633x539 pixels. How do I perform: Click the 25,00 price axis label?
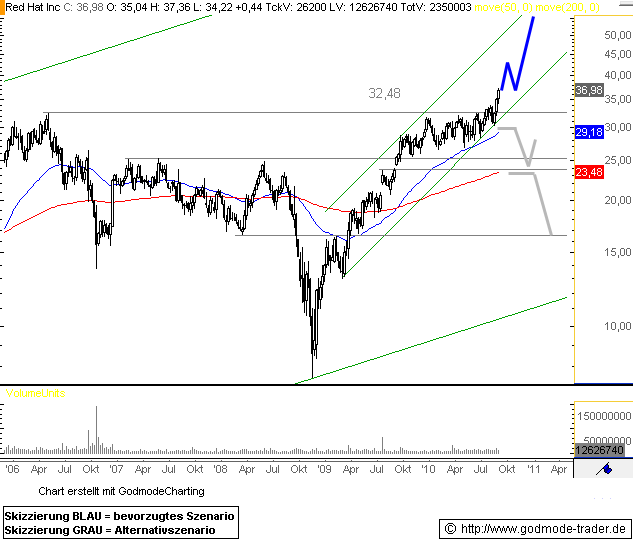click(617, 160)
